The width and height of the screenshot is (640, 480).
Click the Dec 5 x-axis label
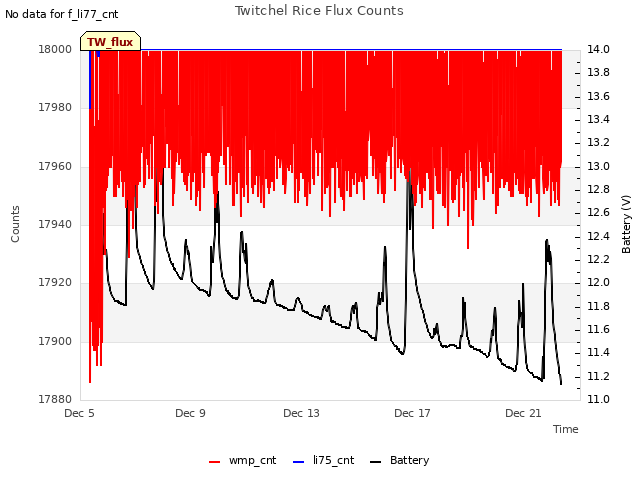coord(80,413)
